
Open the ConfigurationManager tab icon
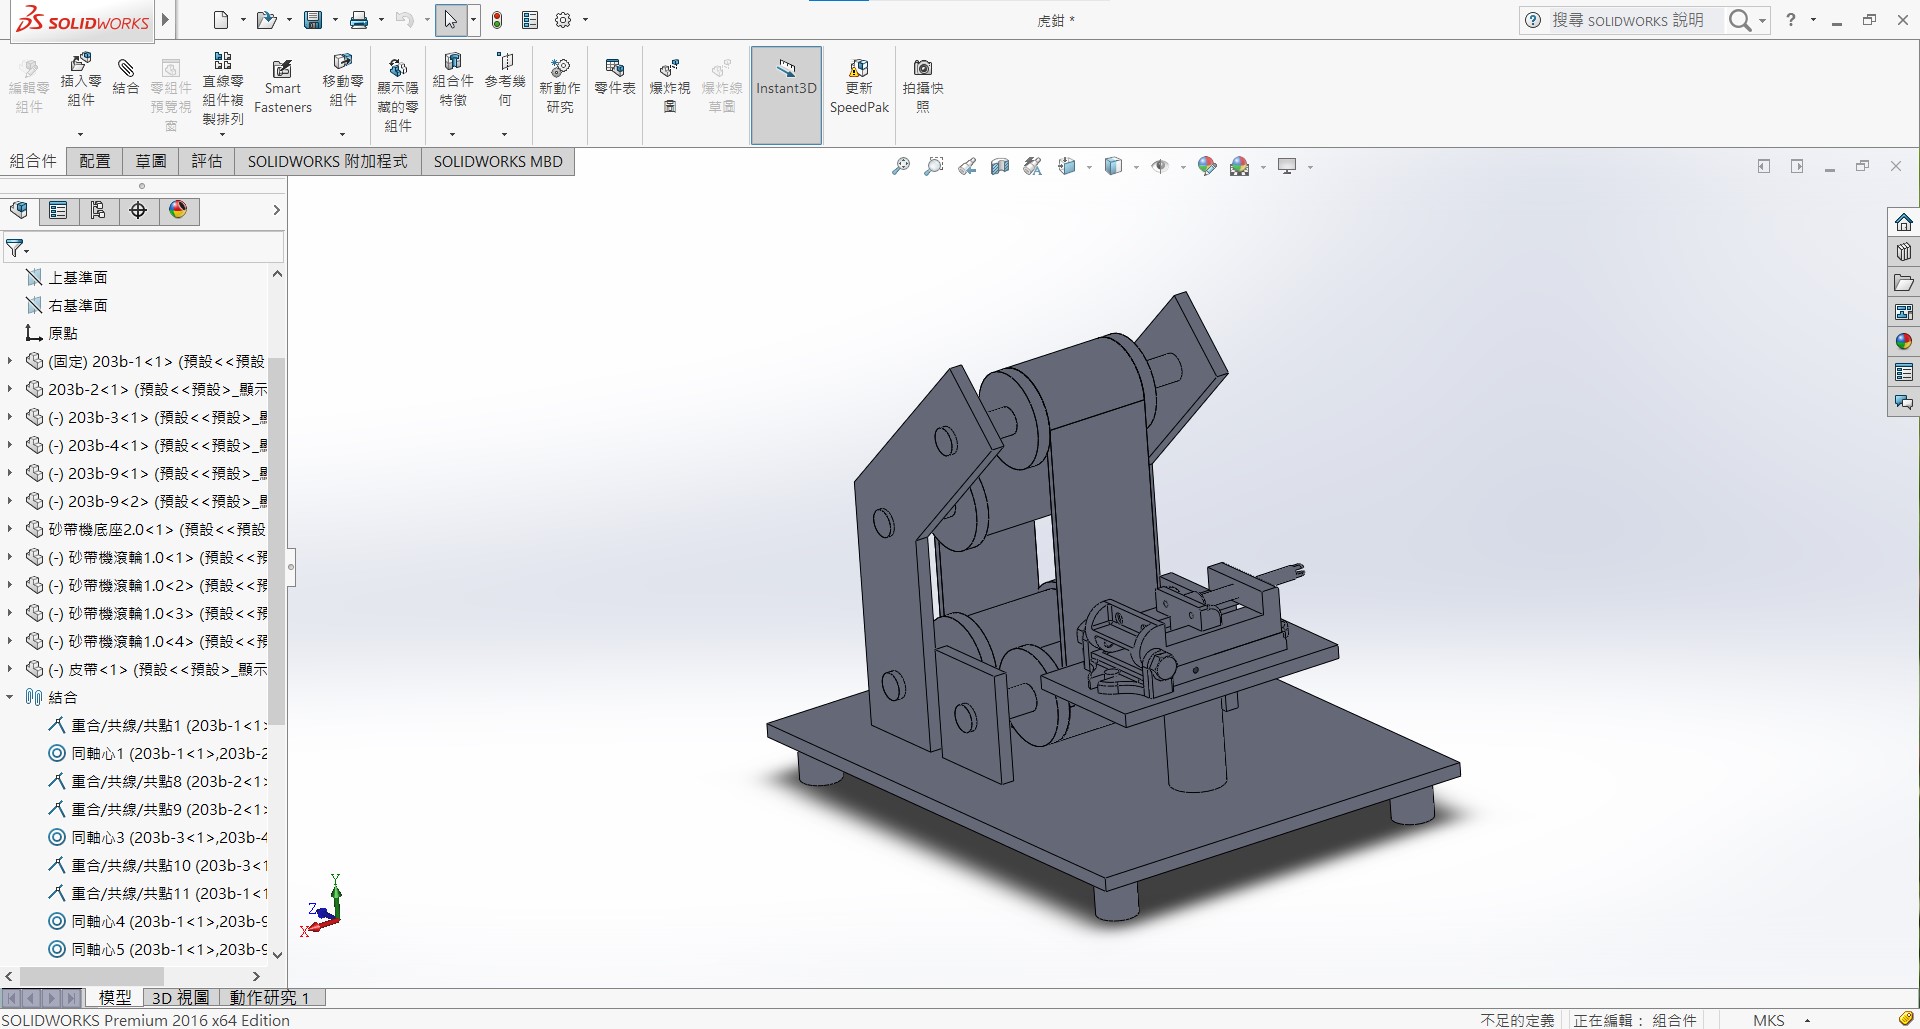(x=98, y=210)
